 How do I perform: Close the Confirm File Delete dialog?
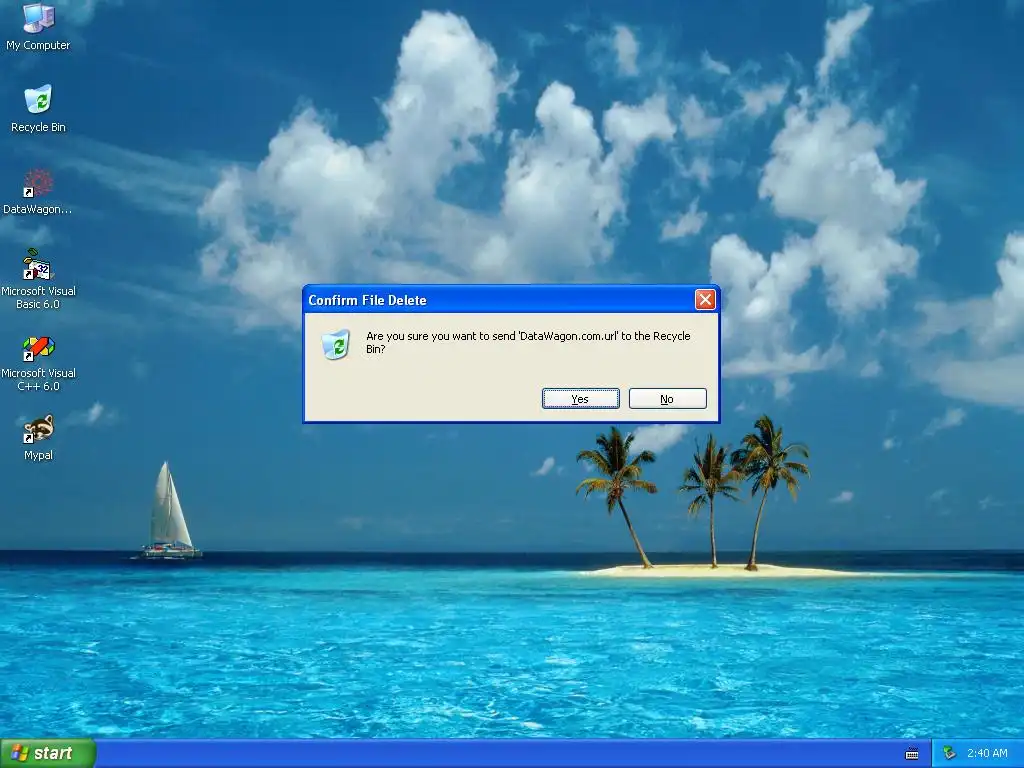point(705,300)
